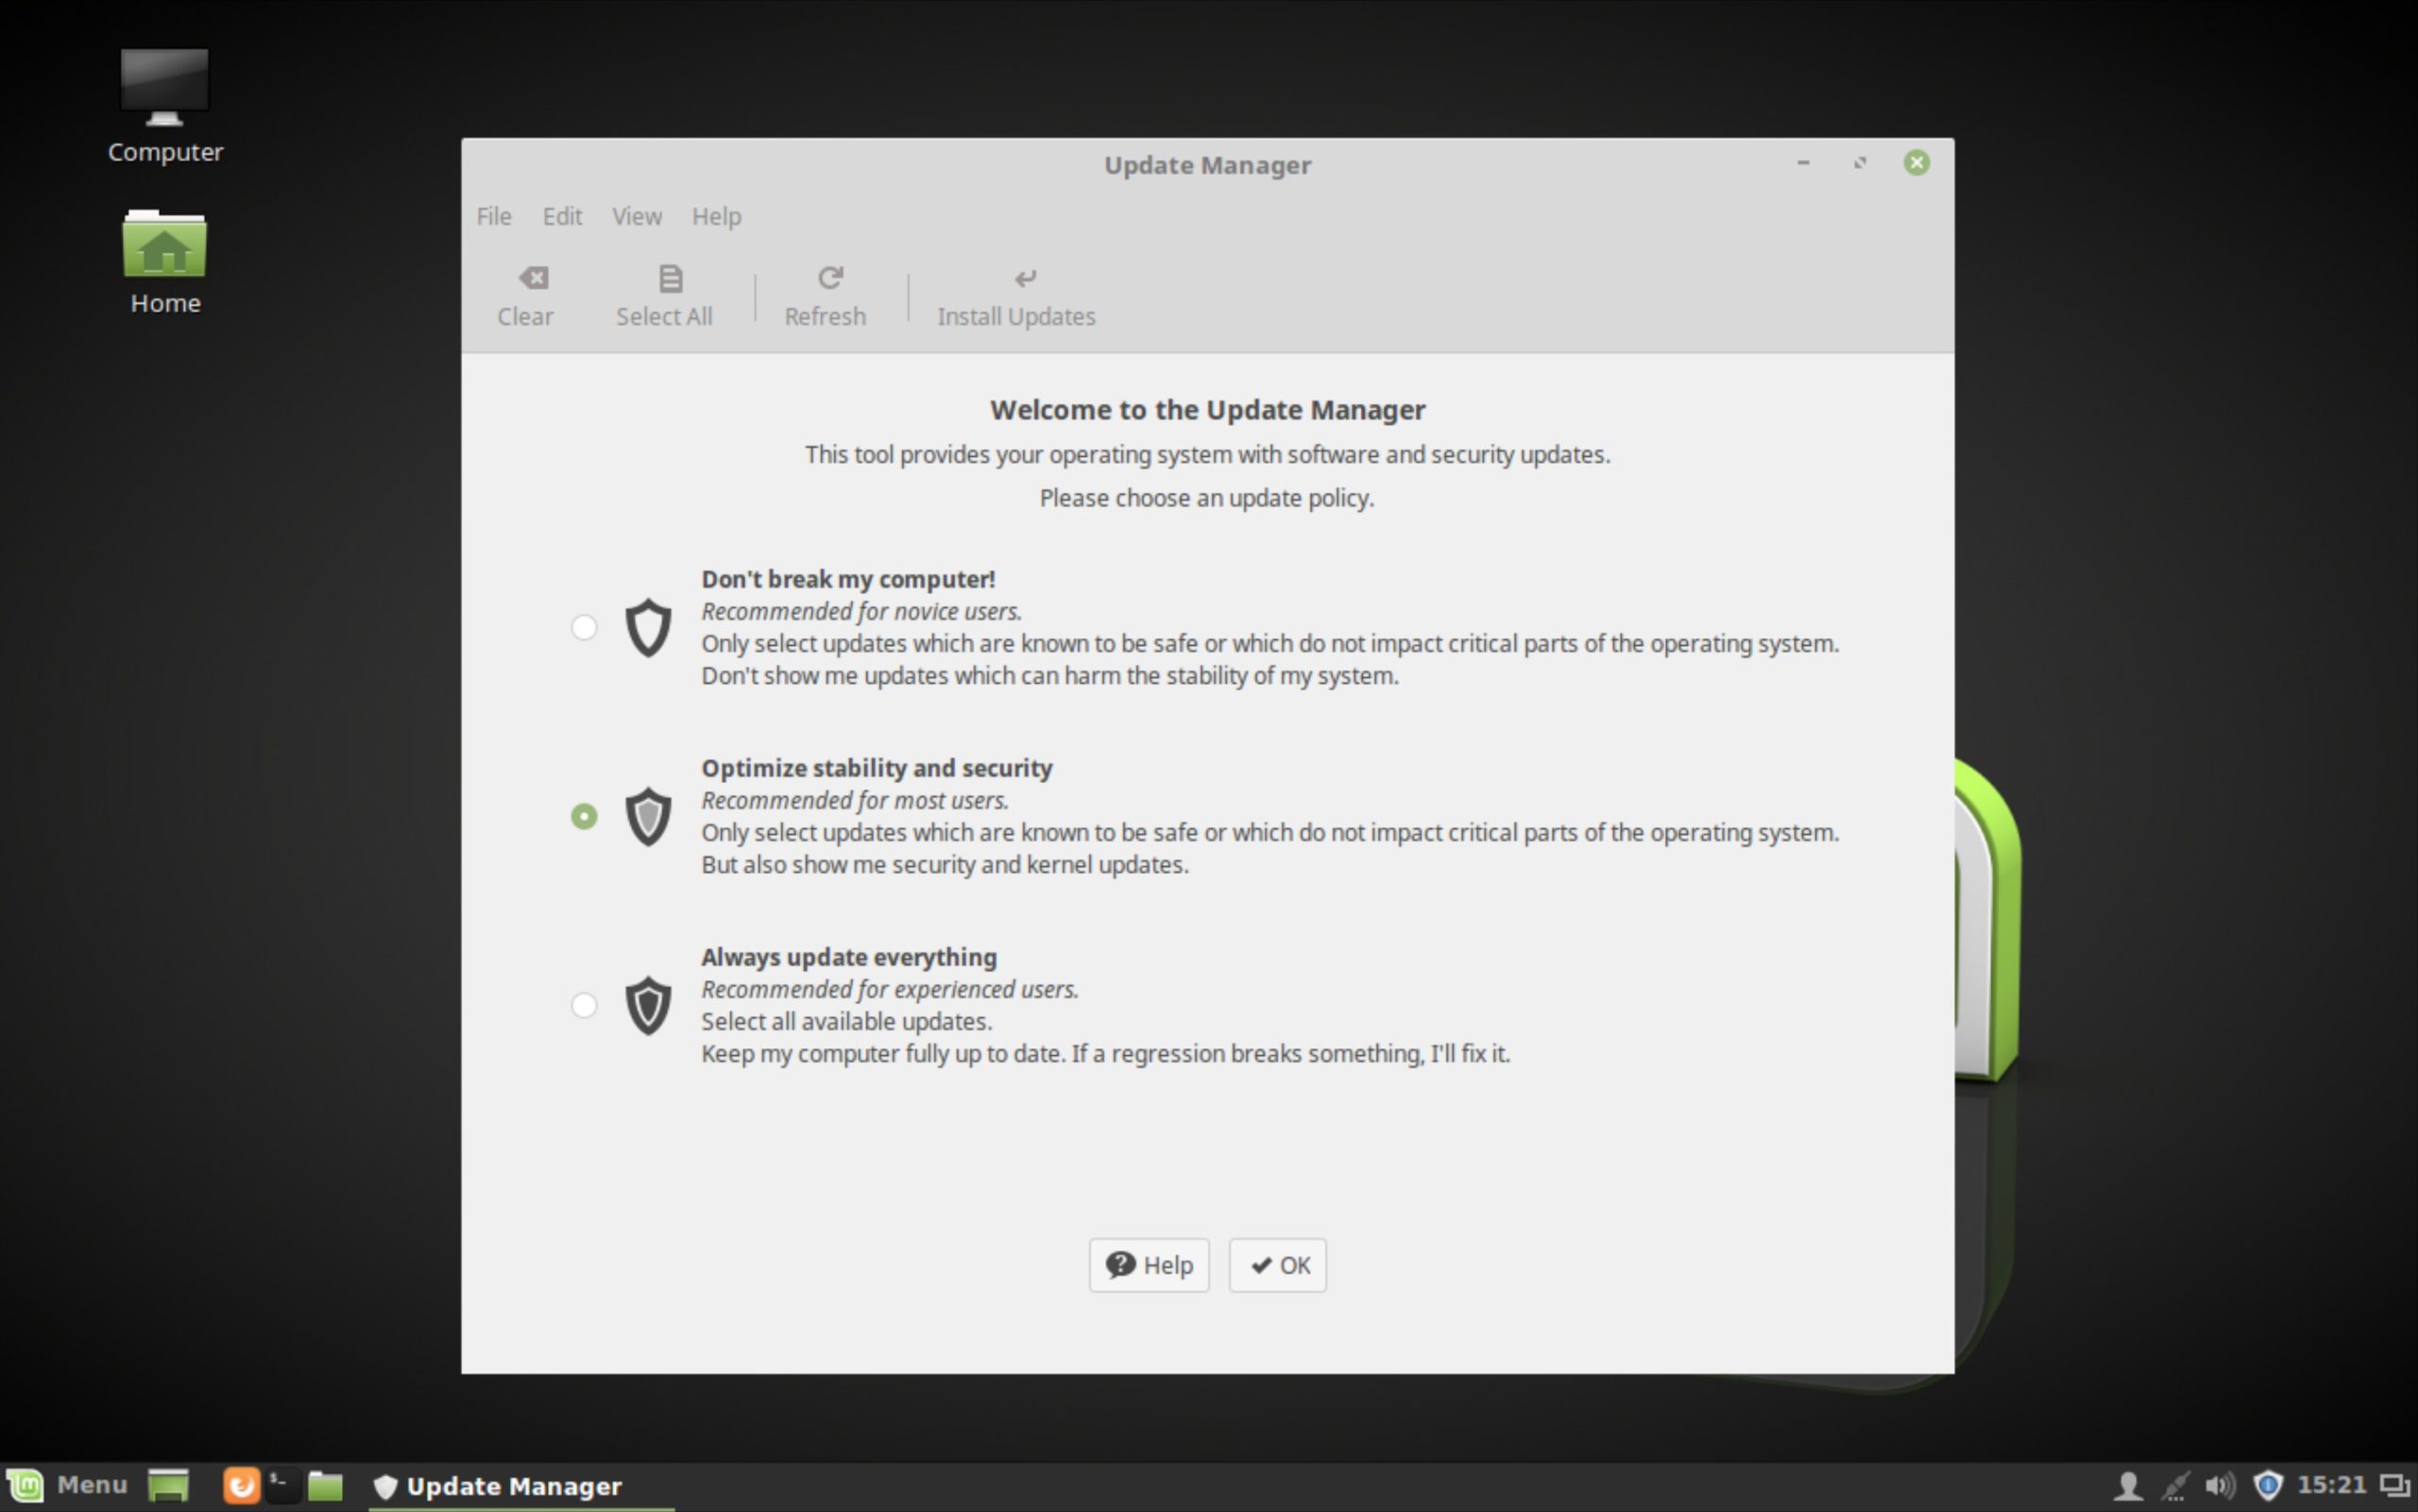The width and height of the screenshot is (2418, 1512).
Task: Click Select All in the toolbar
Action: [x=664, y=297]
